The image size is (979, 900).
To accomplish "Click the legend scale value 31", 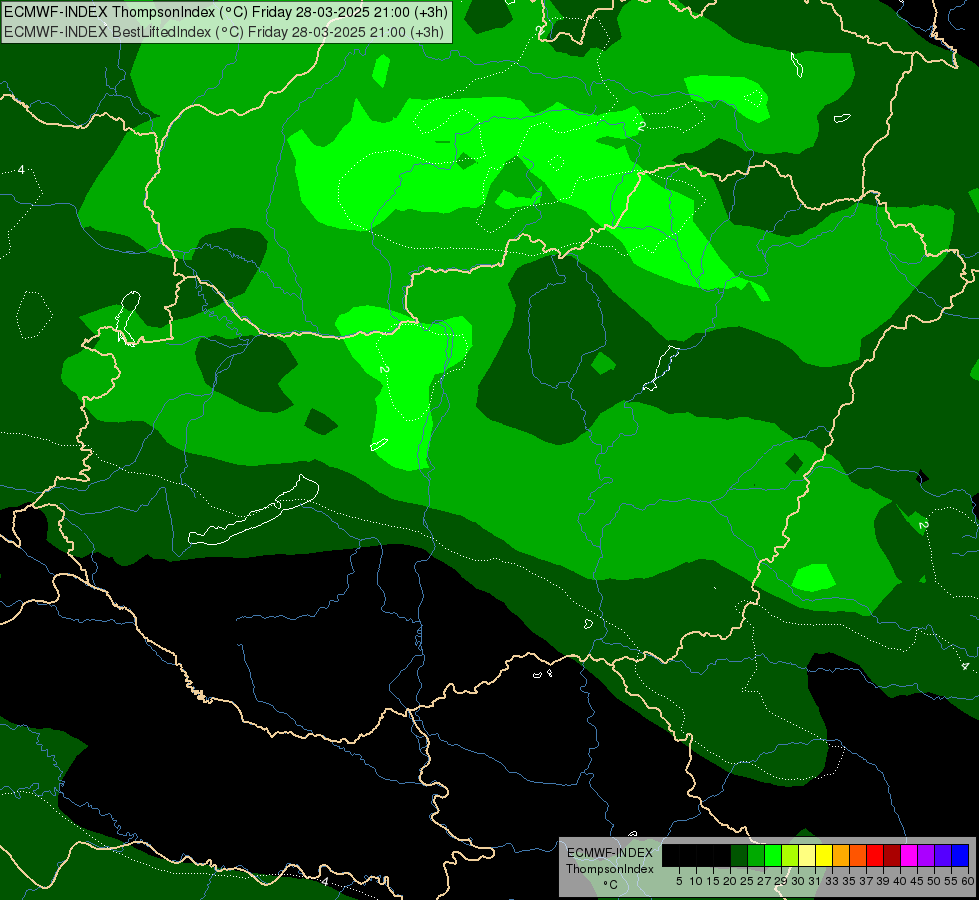I will (815, 881).
